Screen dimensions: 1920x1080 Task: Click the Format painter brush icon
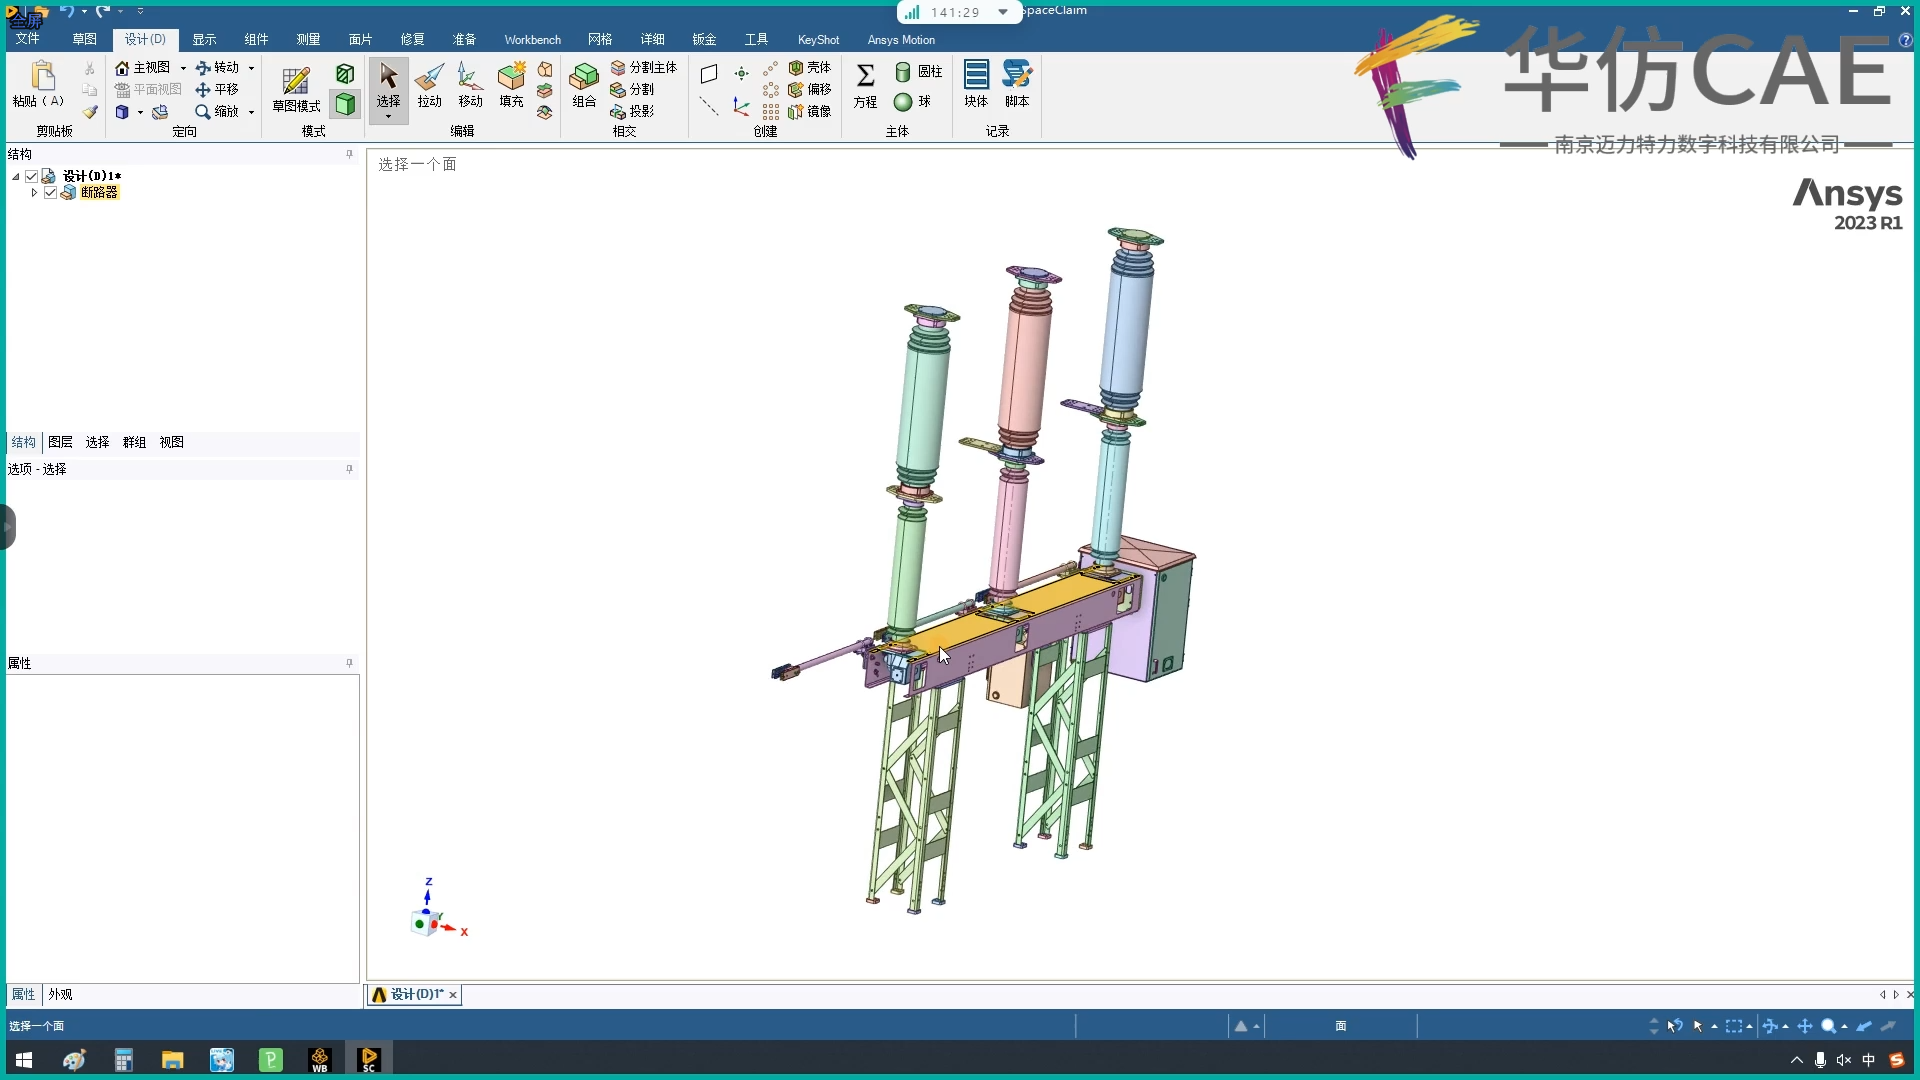point(90,112)
